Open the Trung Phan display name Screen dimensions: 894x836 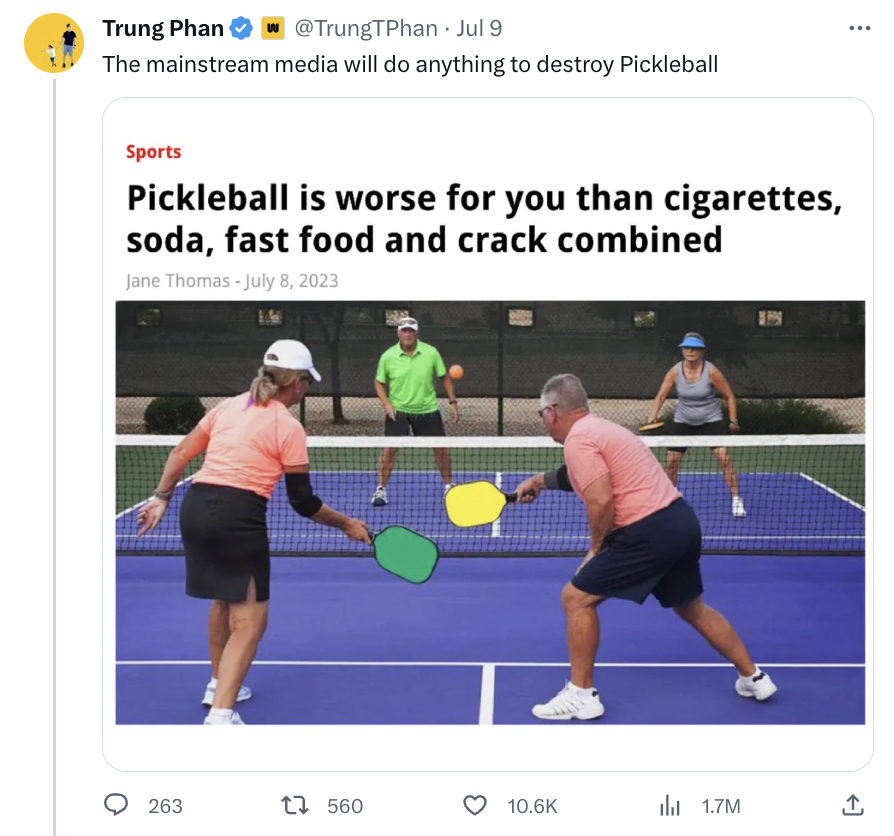(163, 28)
